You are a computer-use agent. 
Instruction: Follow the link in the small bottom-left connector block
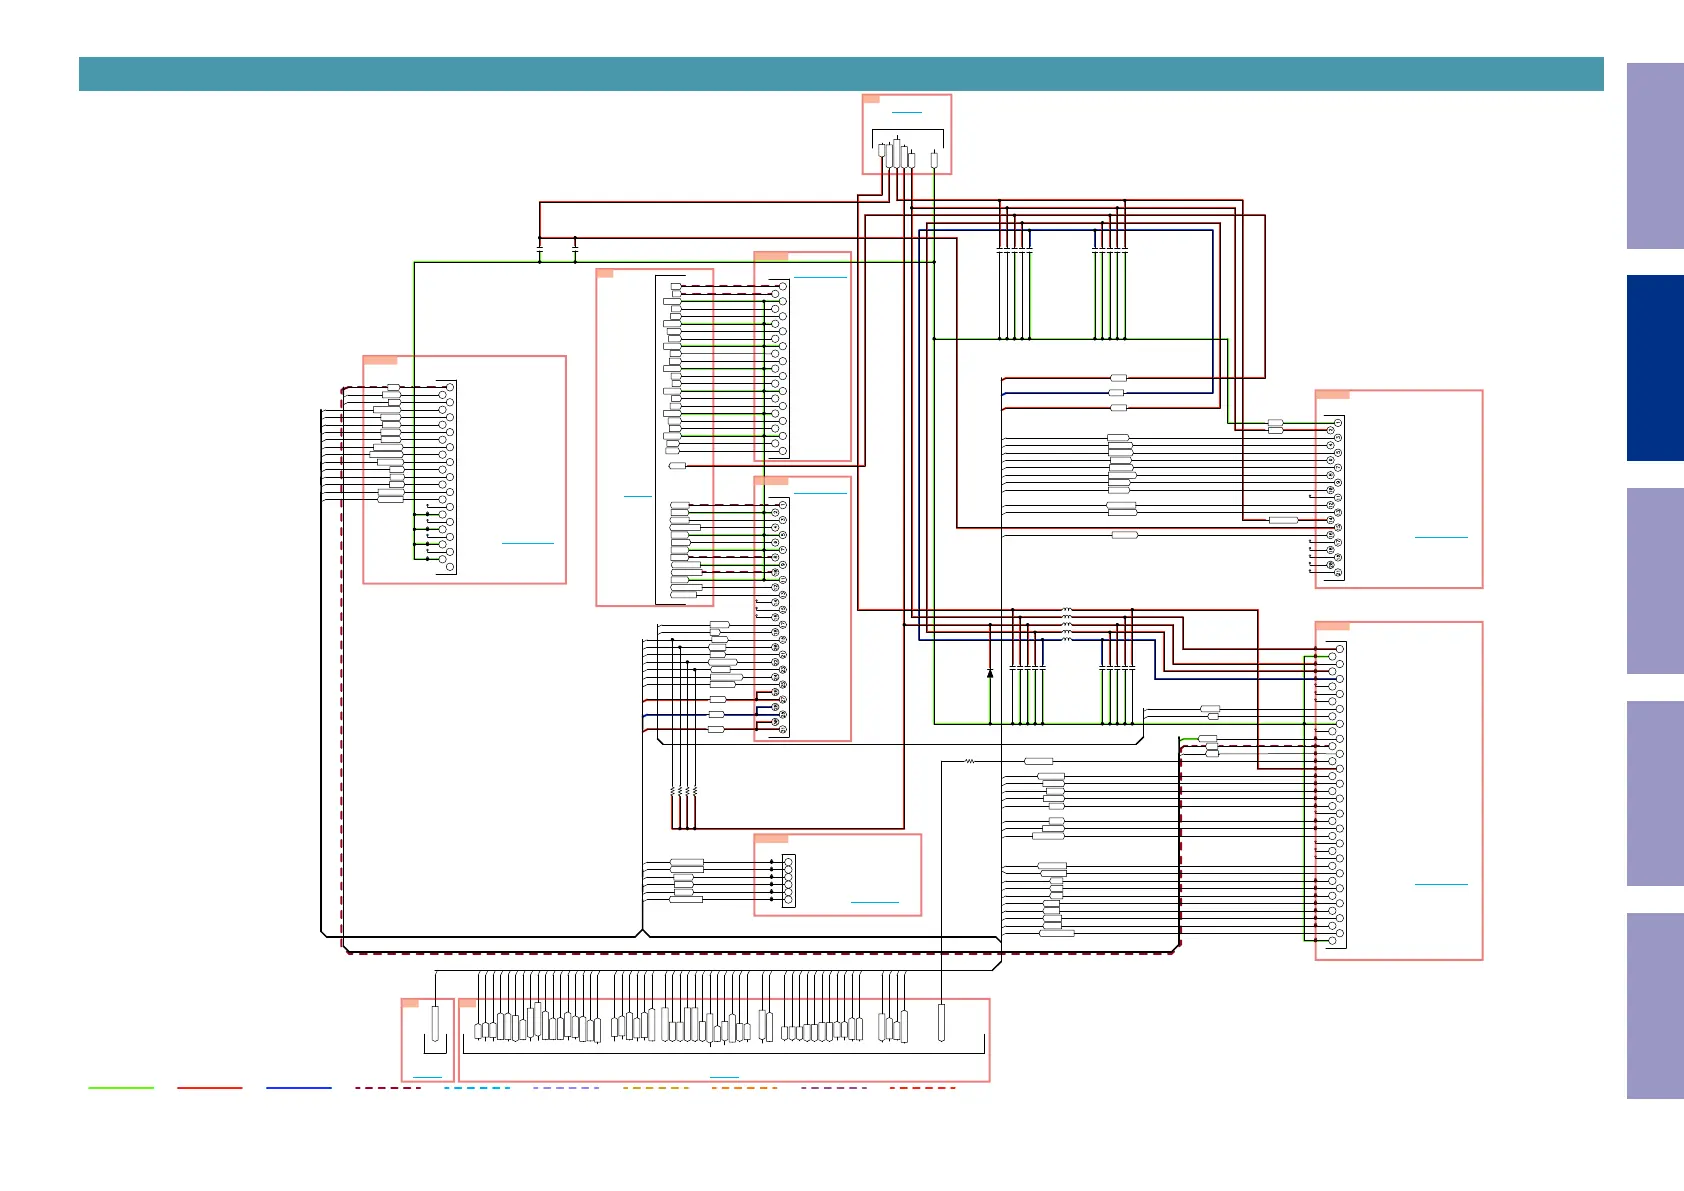point(427,1077)
